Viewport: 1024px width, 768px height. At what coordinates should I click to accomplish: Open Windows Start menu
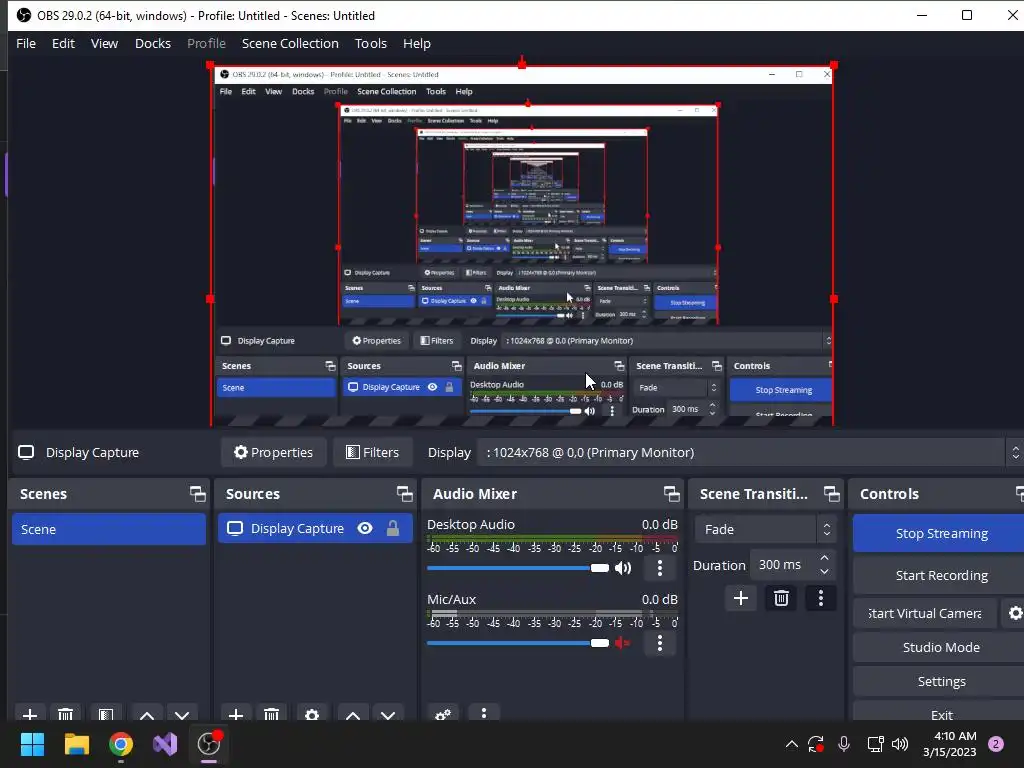32,744
